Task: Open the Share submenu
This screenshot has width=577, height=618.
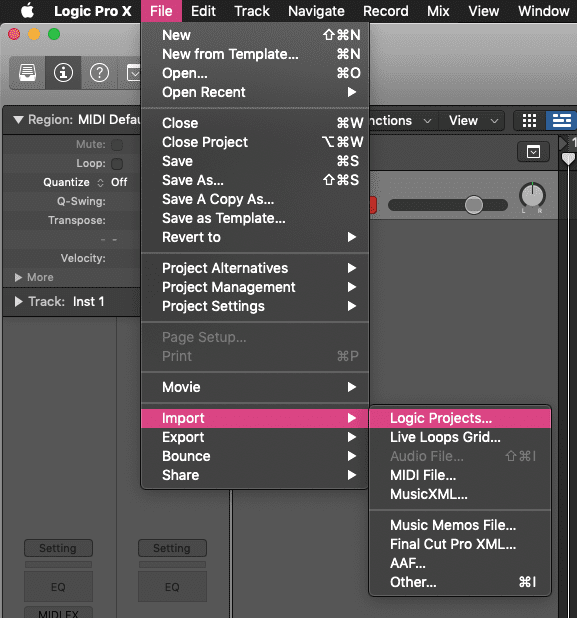Action: [x=255, y=475]
